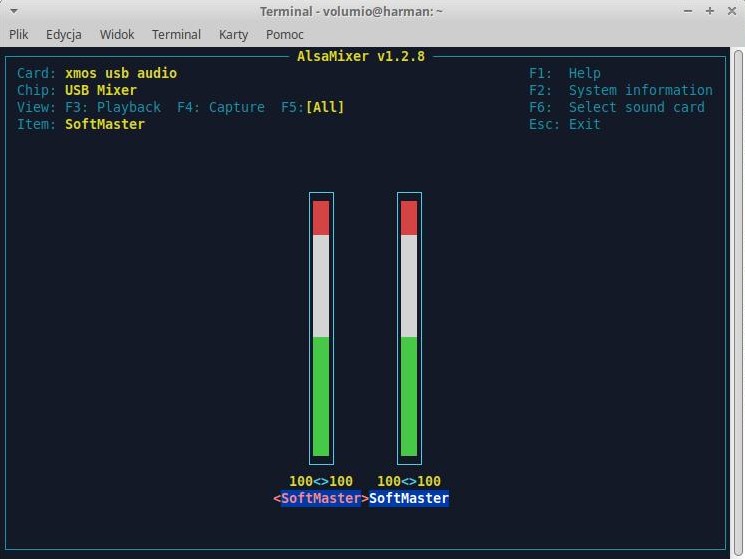The width and height of the screenshot is (745, 559).
Task: Maximize the terminal window
Action: click(x=709, y=11)
